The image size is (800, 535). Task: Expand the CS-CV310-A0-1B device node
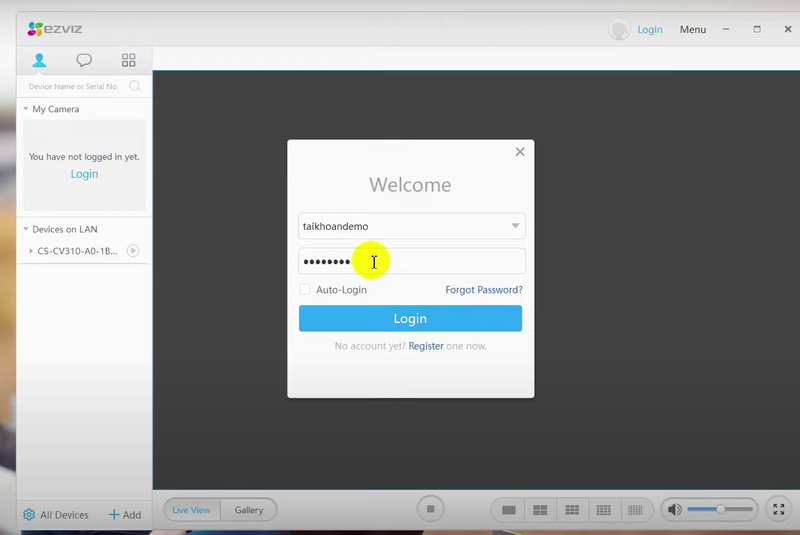pyautogui.click(x=31, y=251)
